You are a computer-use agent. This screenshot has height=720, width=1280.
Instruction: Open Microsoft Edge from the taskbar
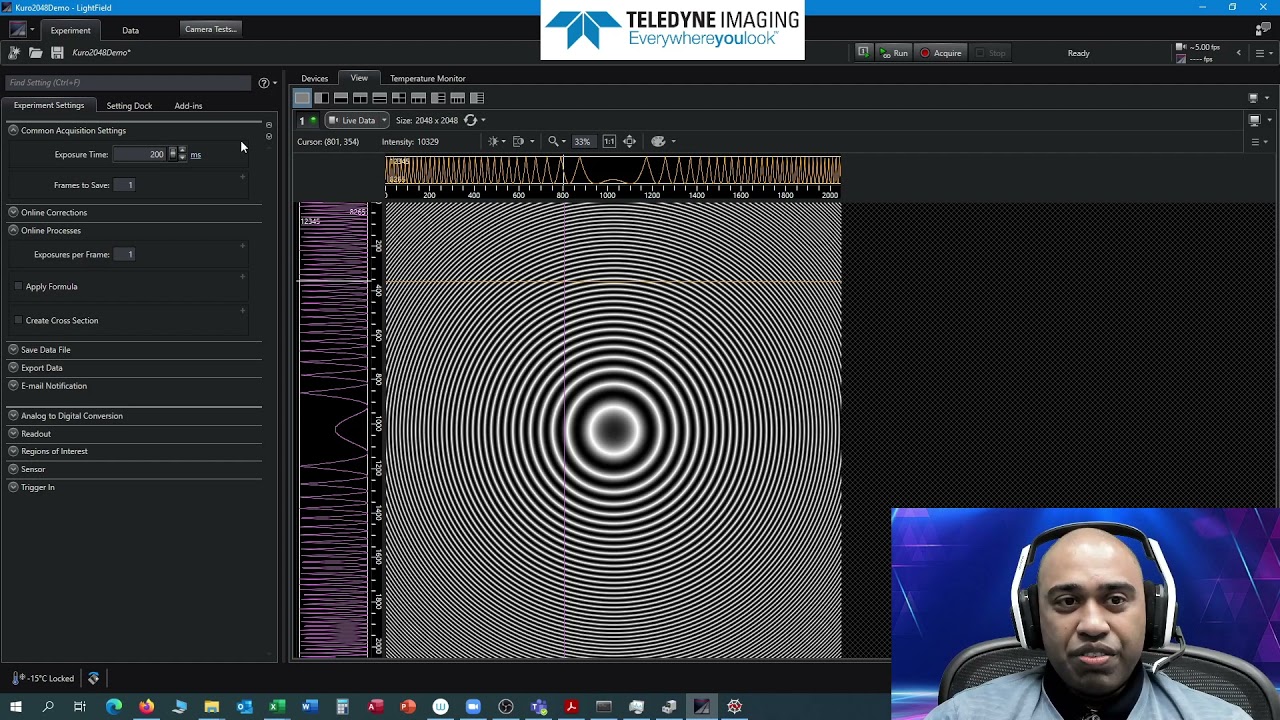114,707
